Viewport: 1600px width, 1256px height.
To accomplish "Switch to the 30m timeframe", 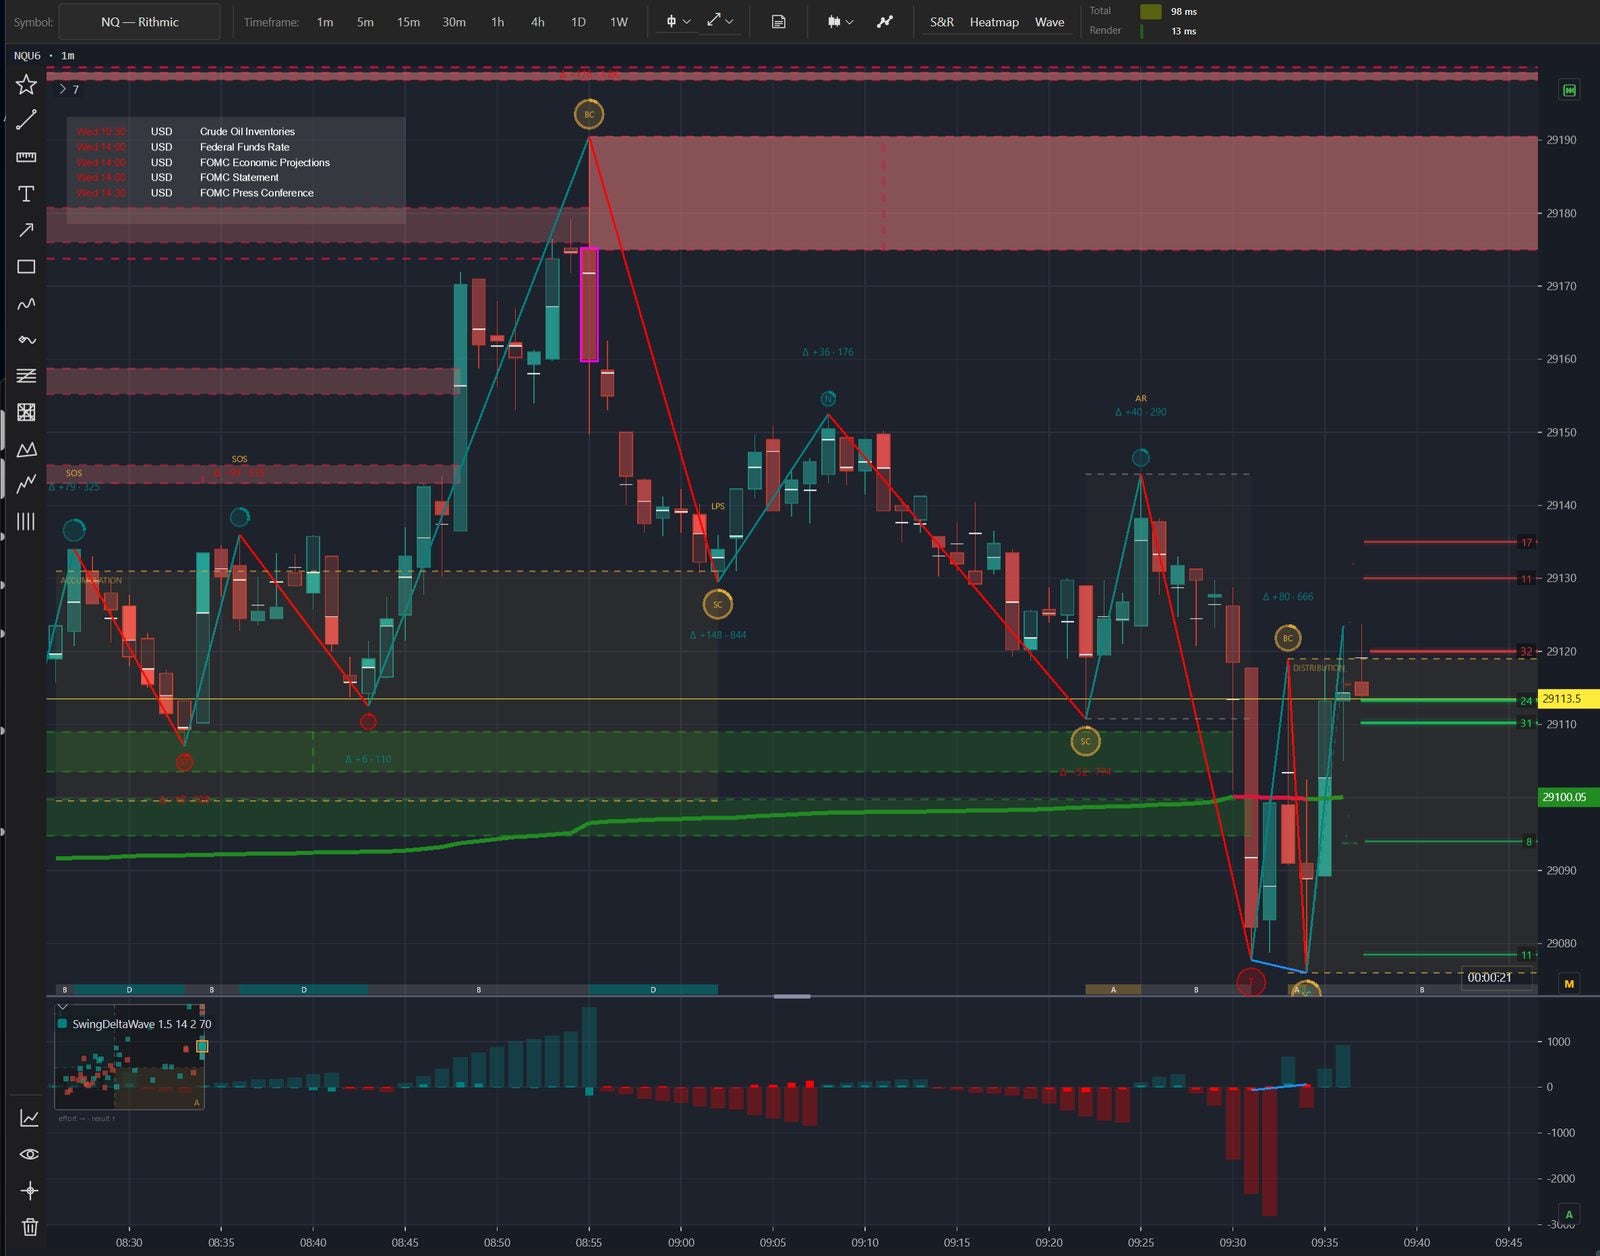I will [x=454, y=22].
